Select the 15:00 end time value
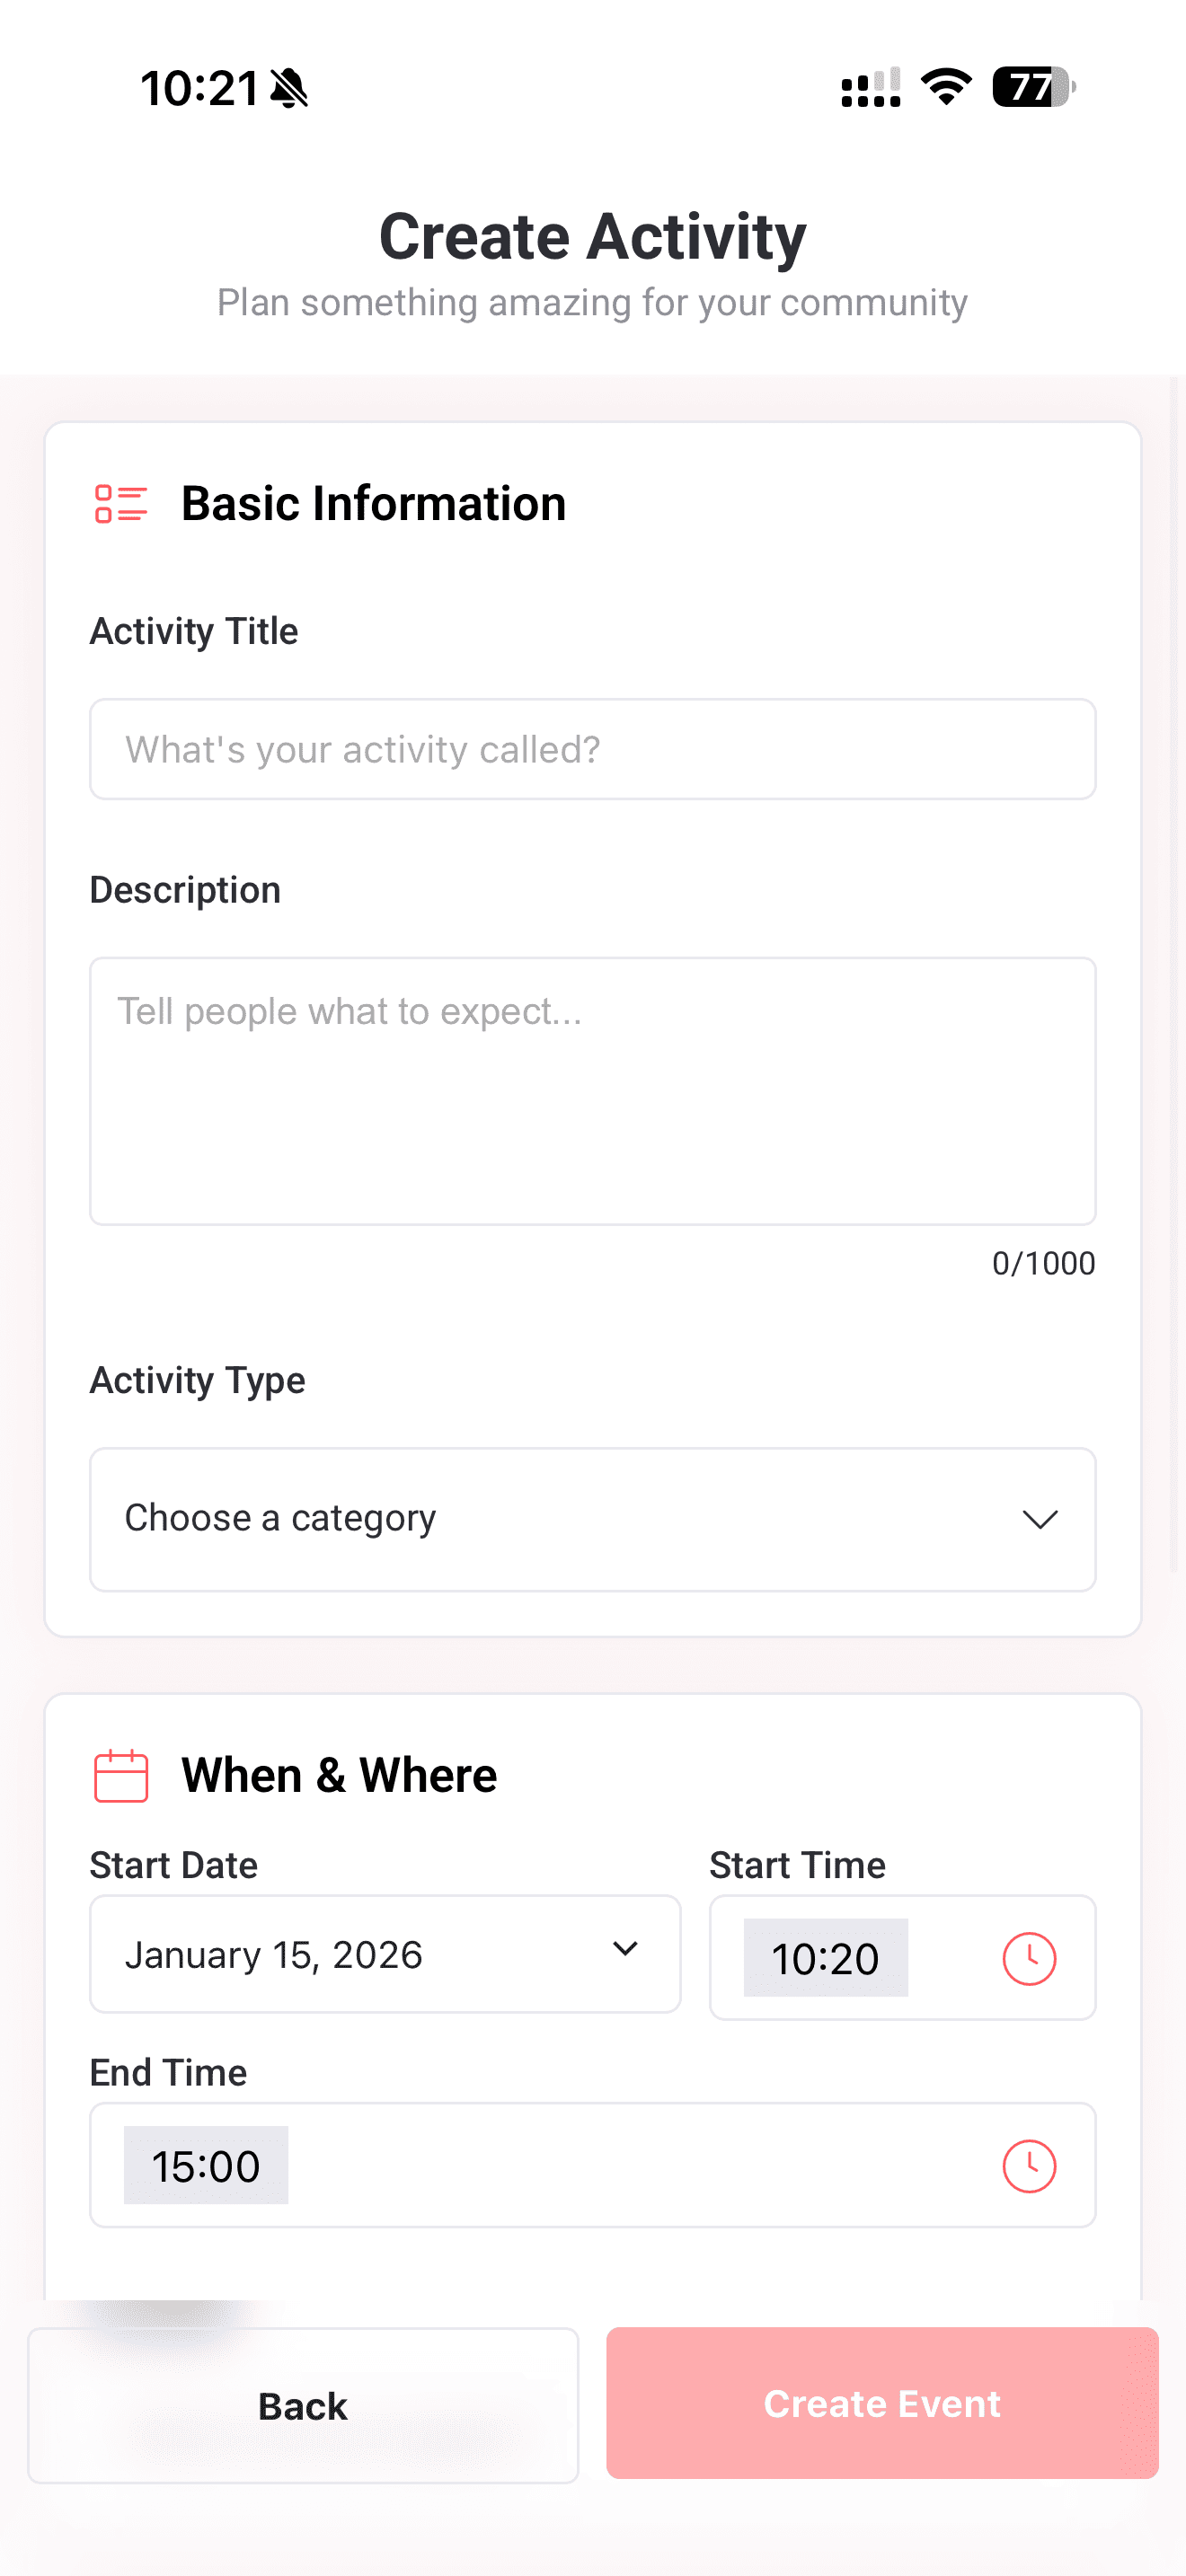The height and width of the screenshot is (2576, 1186). (206, 2166)
